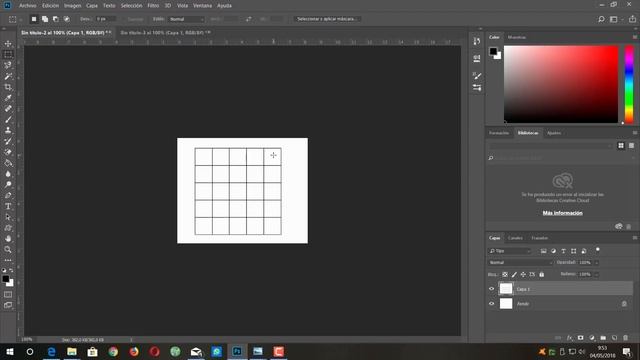Swap foreground and background colors

(11, 270)
